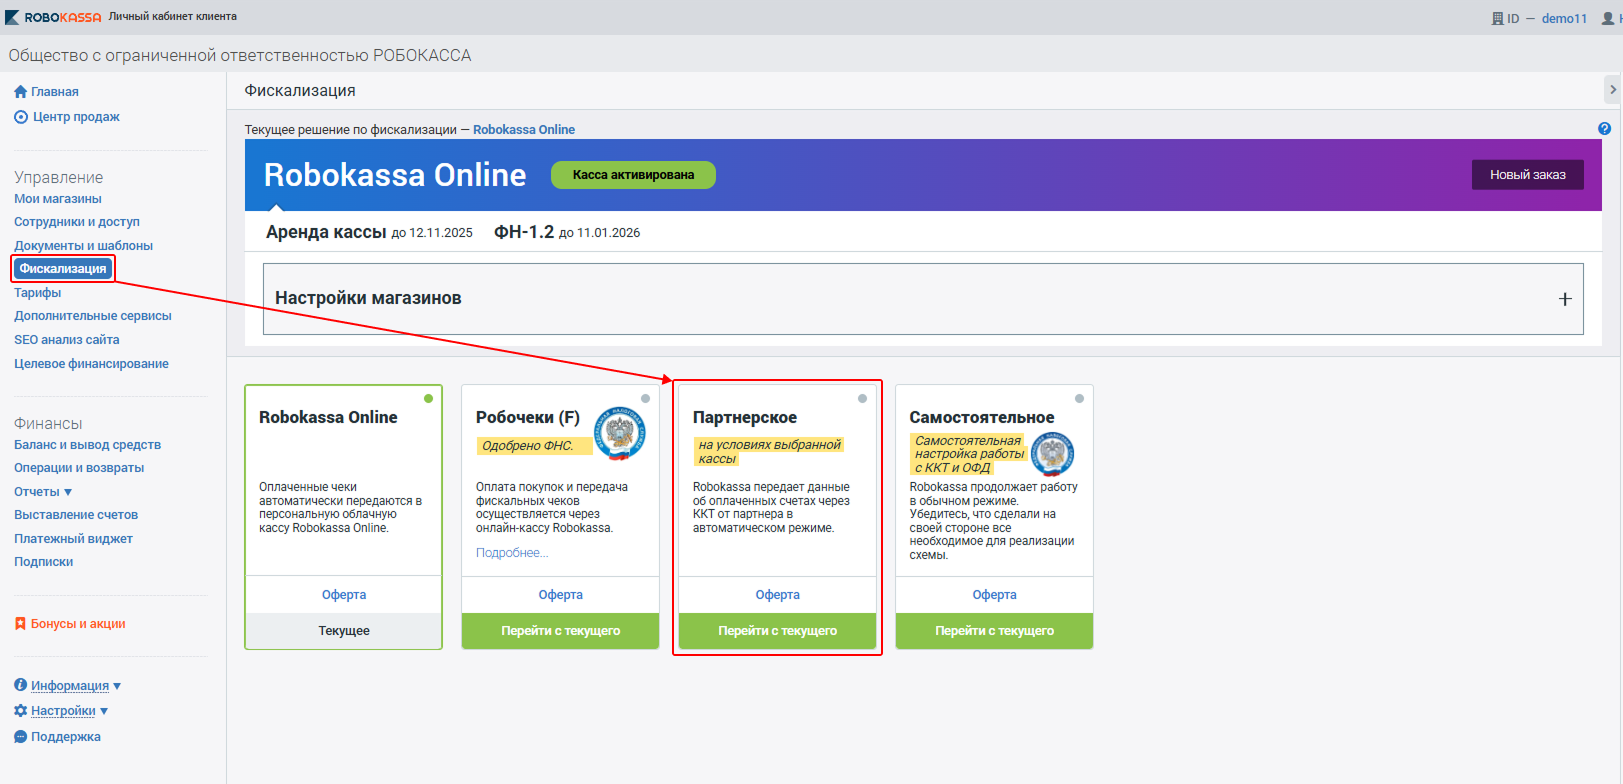Click the gray status dot on Самостоятельное card
This screenshot has height=784, width=1623.
click(1079, 398)
